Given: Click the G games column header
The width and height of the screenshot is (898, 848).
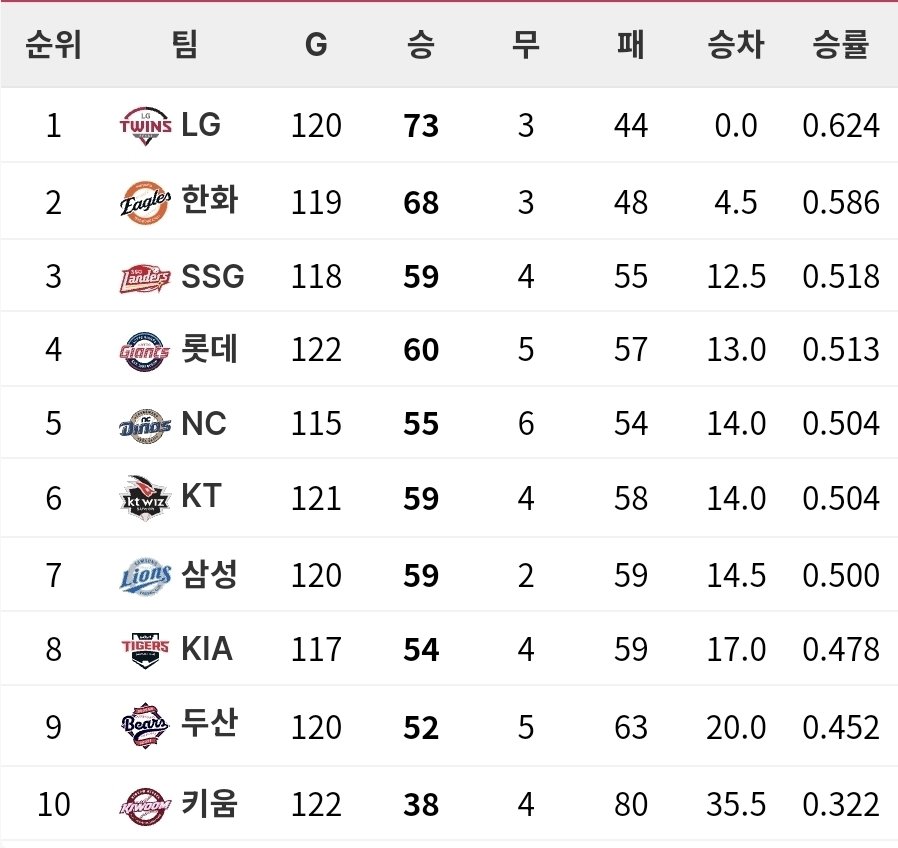Looking at the screenshot, I should (316, 45).
